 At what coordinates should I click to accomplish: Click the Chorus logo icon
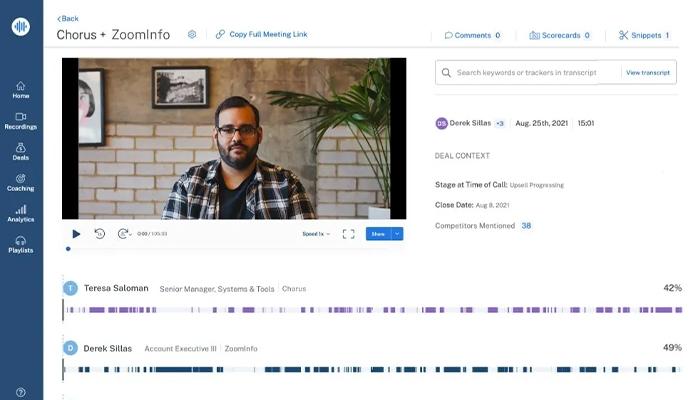(21, 26)
